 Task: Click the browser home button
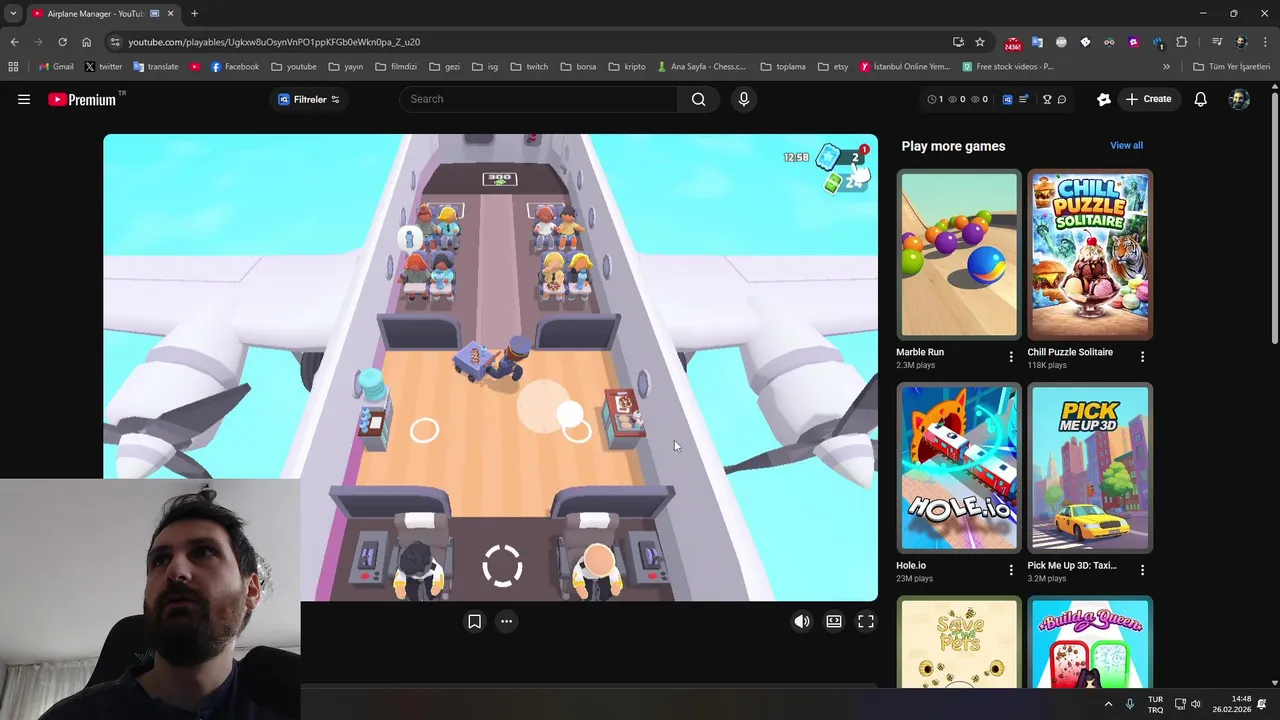point(86,42)
